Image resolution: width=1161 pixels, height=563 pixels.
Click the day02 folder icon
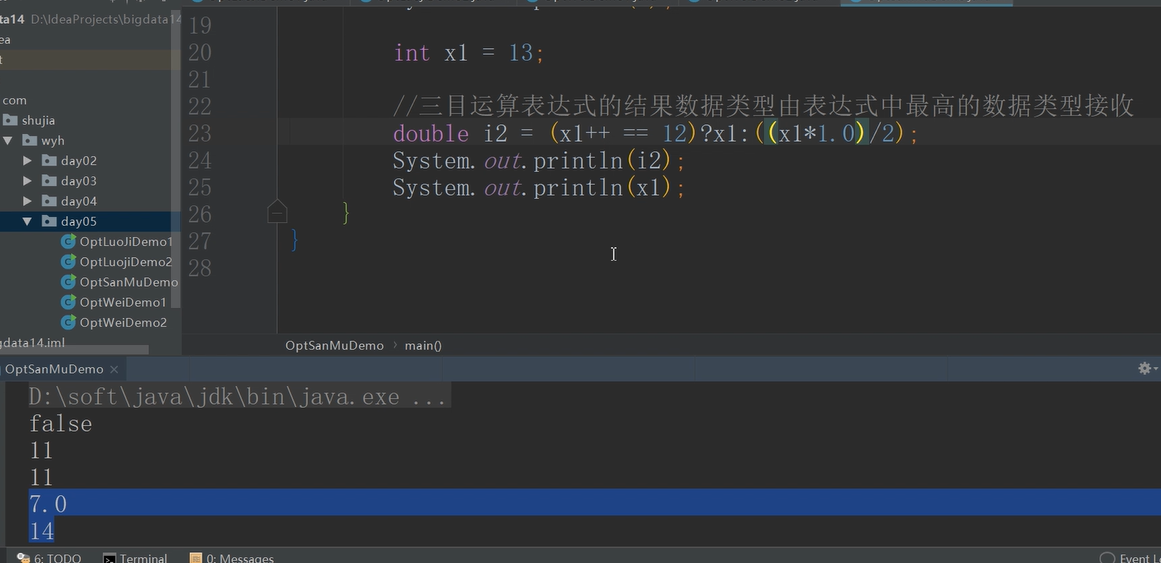coord(49,161)
